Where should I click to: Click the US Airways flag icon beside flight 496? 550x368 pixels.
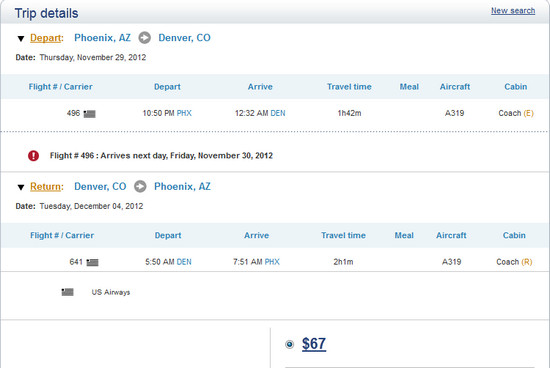(x=89, y=114)
